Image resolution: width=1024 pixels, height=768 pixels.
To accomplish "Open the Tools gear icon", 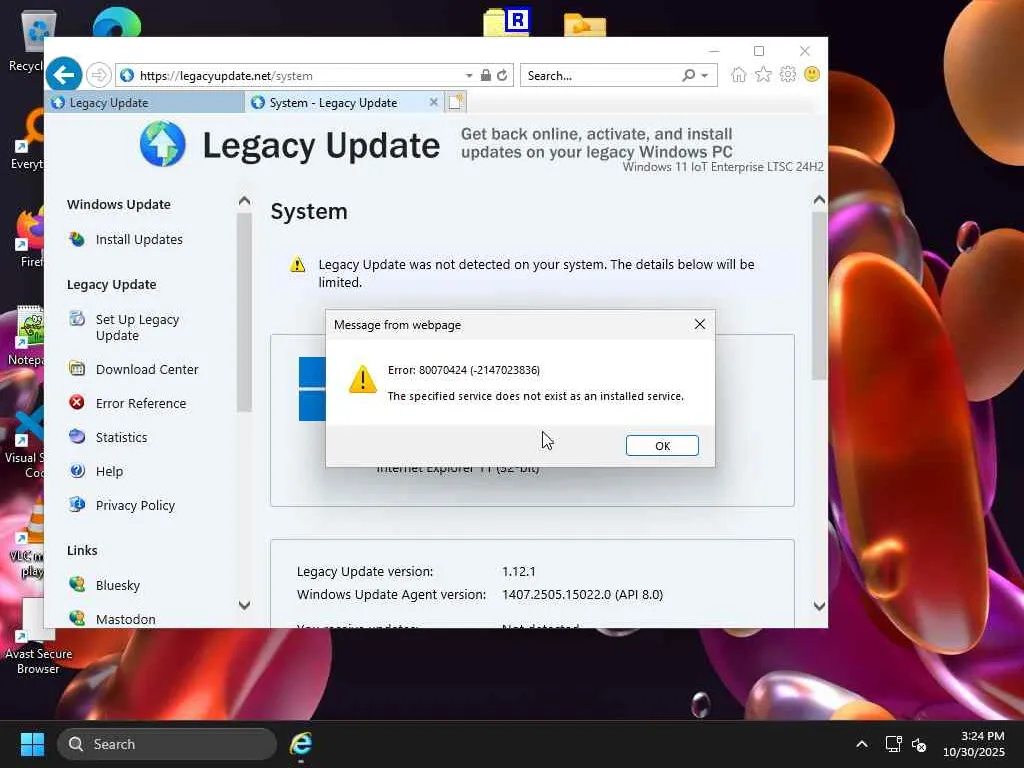I will [788, 74].
